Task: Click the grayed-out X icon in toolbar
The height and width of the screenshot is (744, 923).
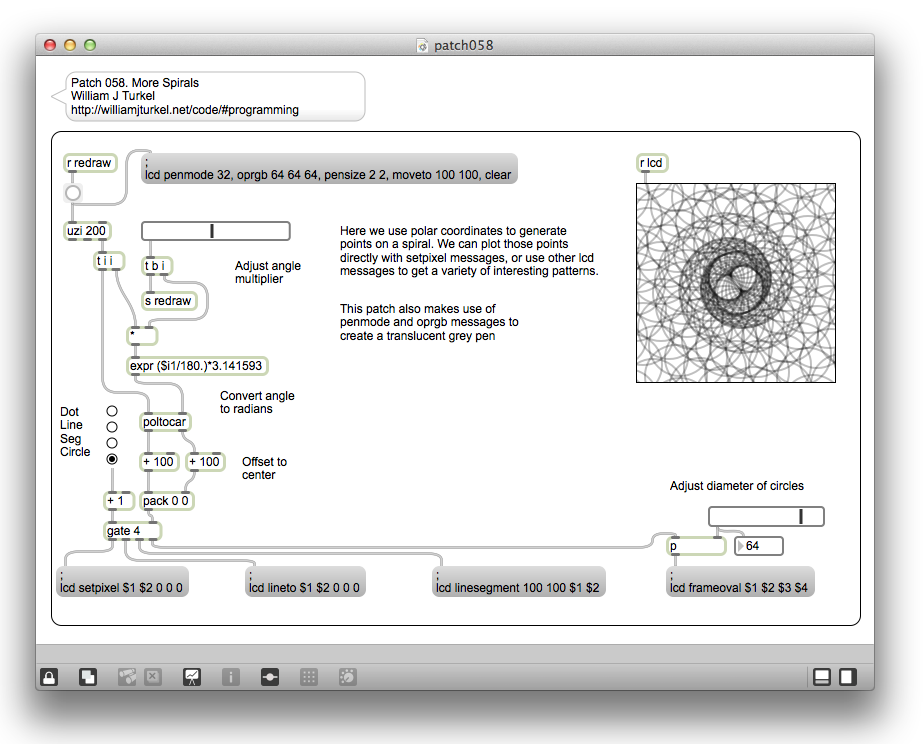Action: [x=153, y=677]
